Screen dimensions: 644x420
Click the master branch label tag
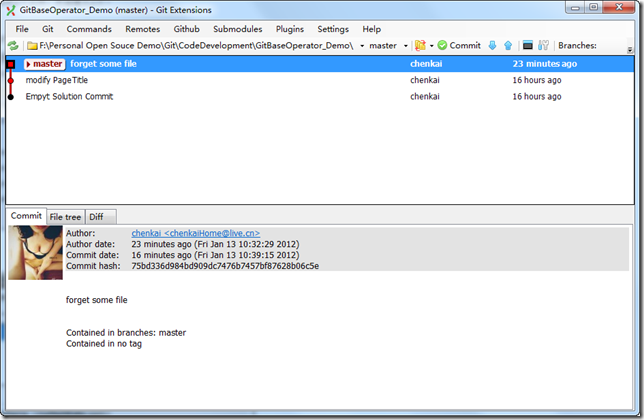(45, 64)
